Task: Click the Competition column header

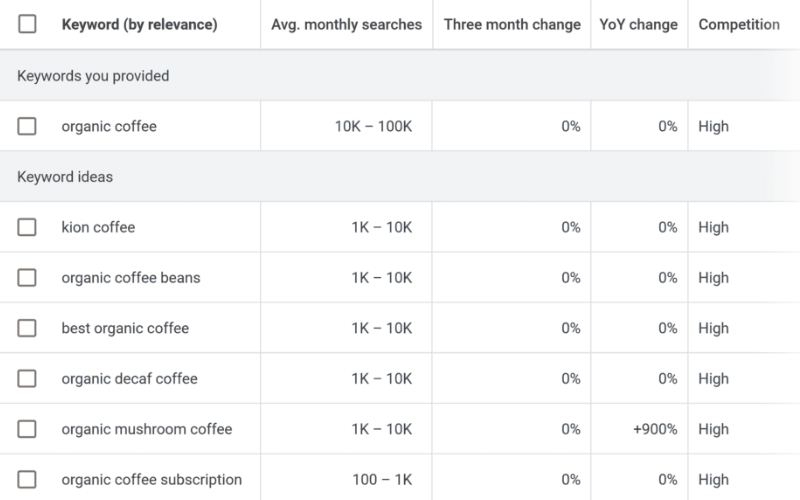Action: (739, 25)
